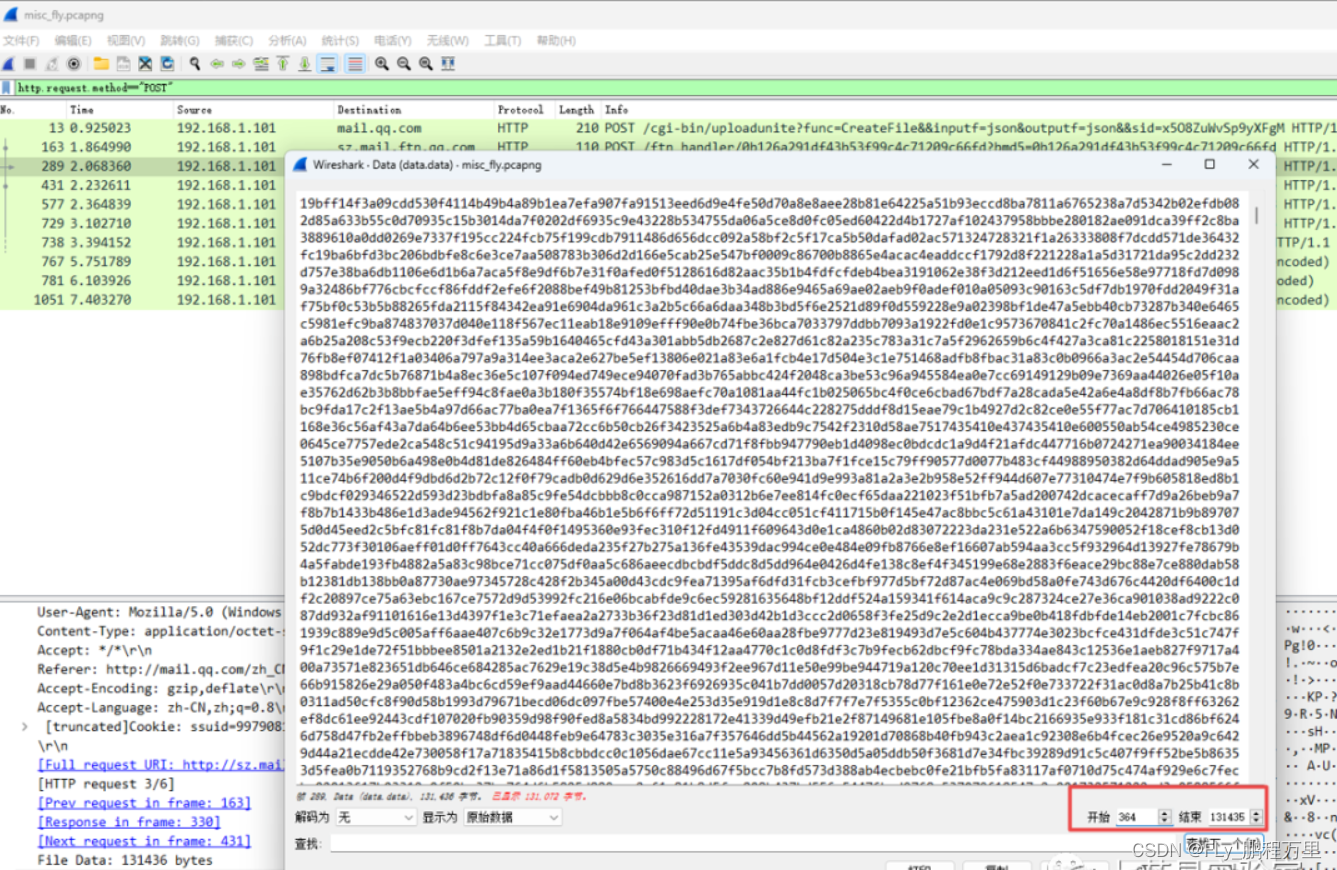The height and width of the screenshot is (870, 1337).
Task: Open the Find Packet search tool
Action: (x=194, y=63)
